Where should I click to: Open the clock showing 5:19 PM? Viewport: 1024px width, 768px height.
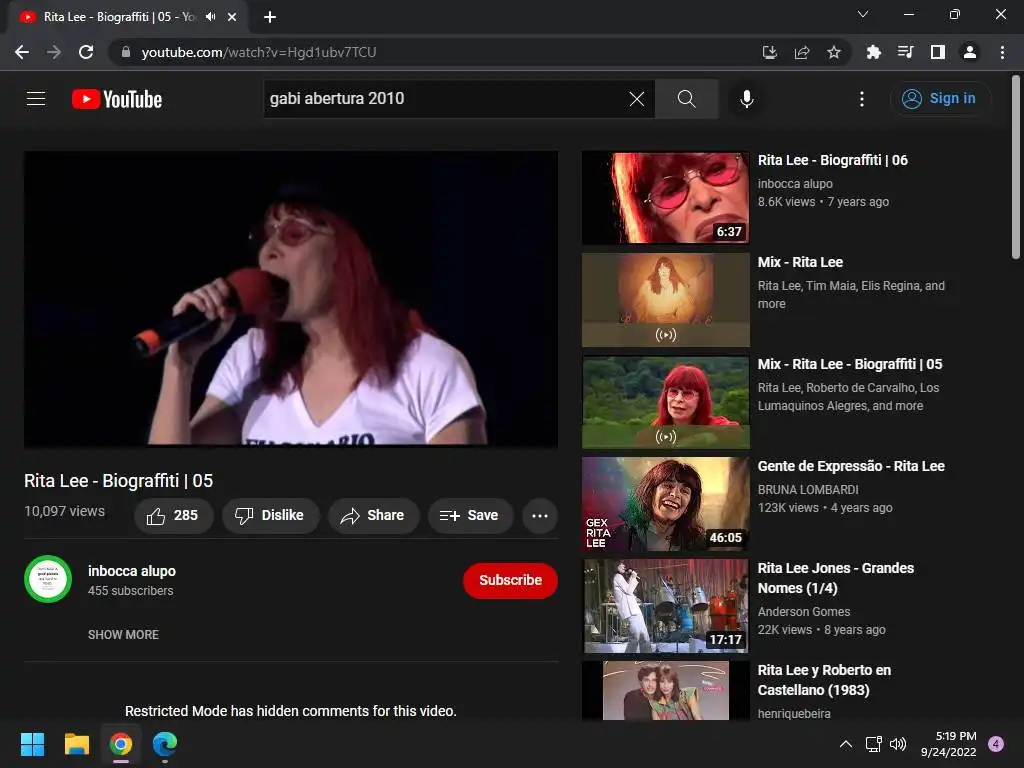[948, 744]
